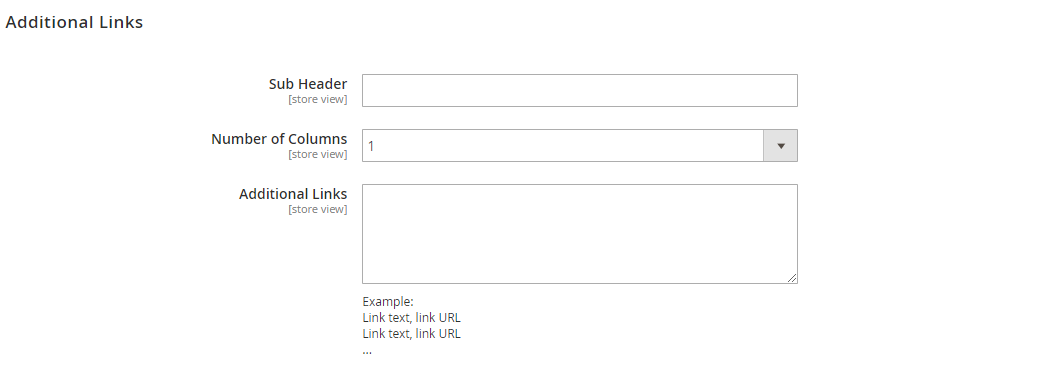
Task: Click the Additional Links field label beside the textarea
Action: tap(293, 194)
